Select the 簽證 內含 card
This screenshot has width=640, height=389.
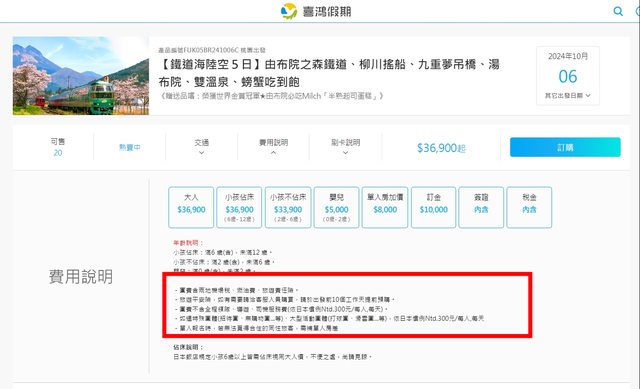tap(481, 207)
